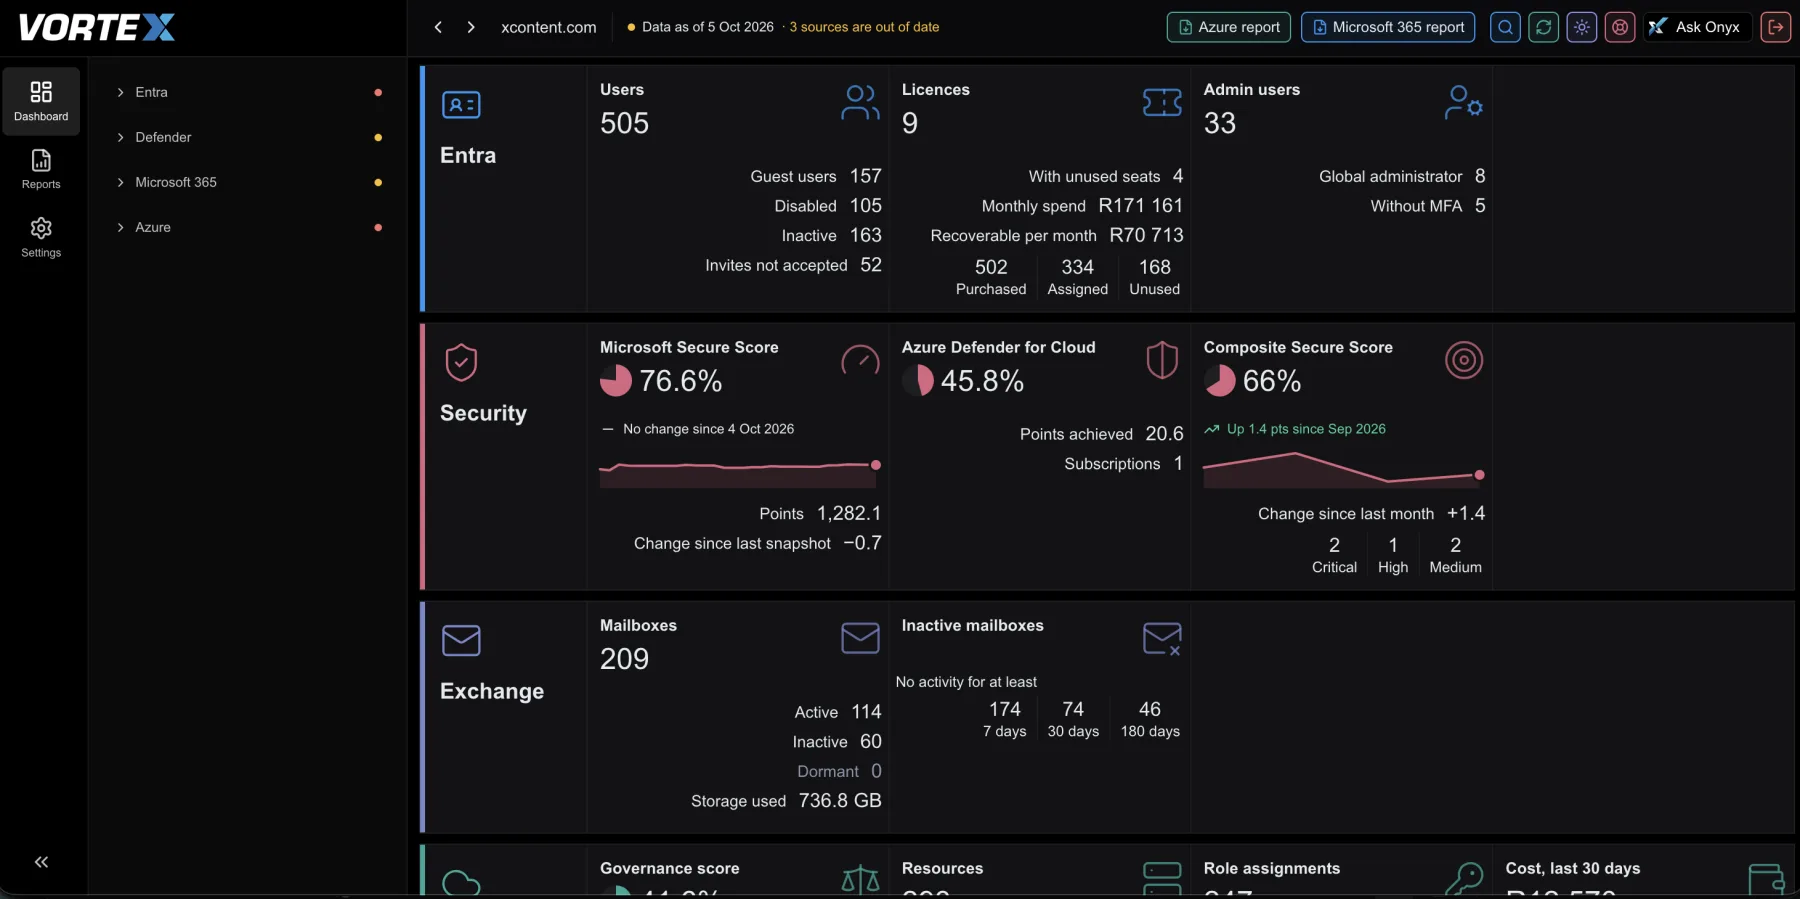Viewport: 1800px width, 899px height.
Task: Click the Entra section ID card icon
Action: [461, 105]
